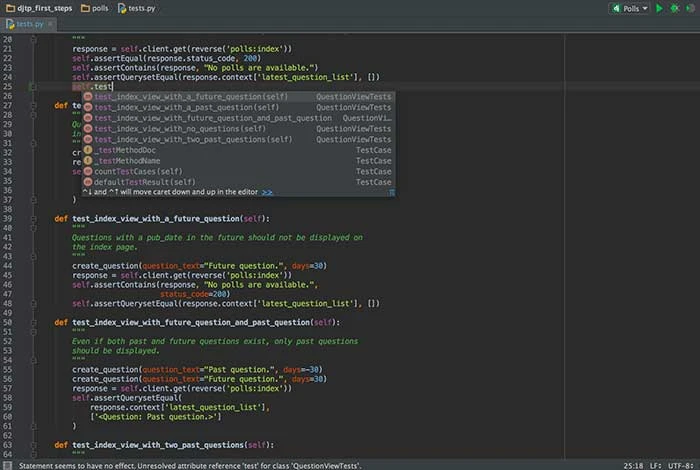Image resolution: width=700 pixels, height=470 pixels.
Task: Click status_code=200 argument on line 47
Action: pyautogui.click(x=193, y=294)
